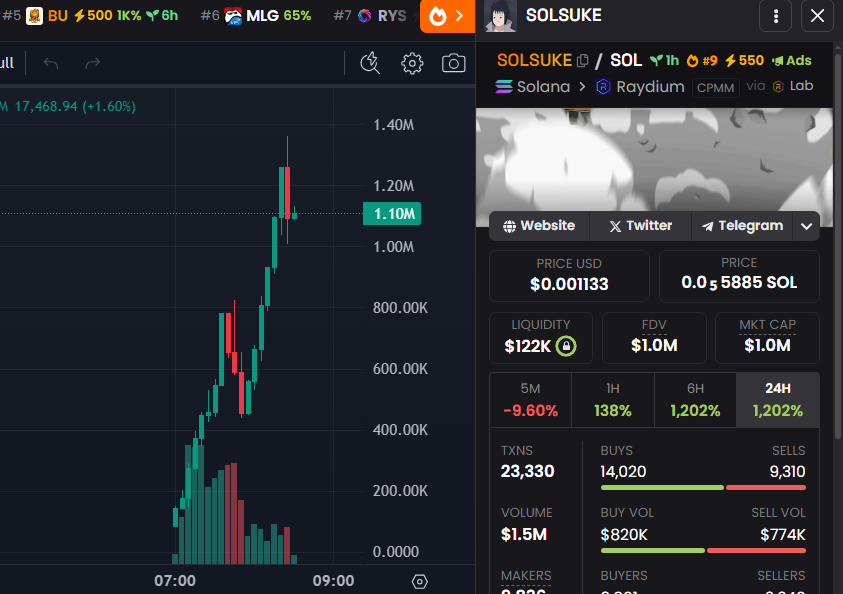Click the #9 trending fire badge
The width and height of the screenshot is (843, 594).
tap(702, 61)
